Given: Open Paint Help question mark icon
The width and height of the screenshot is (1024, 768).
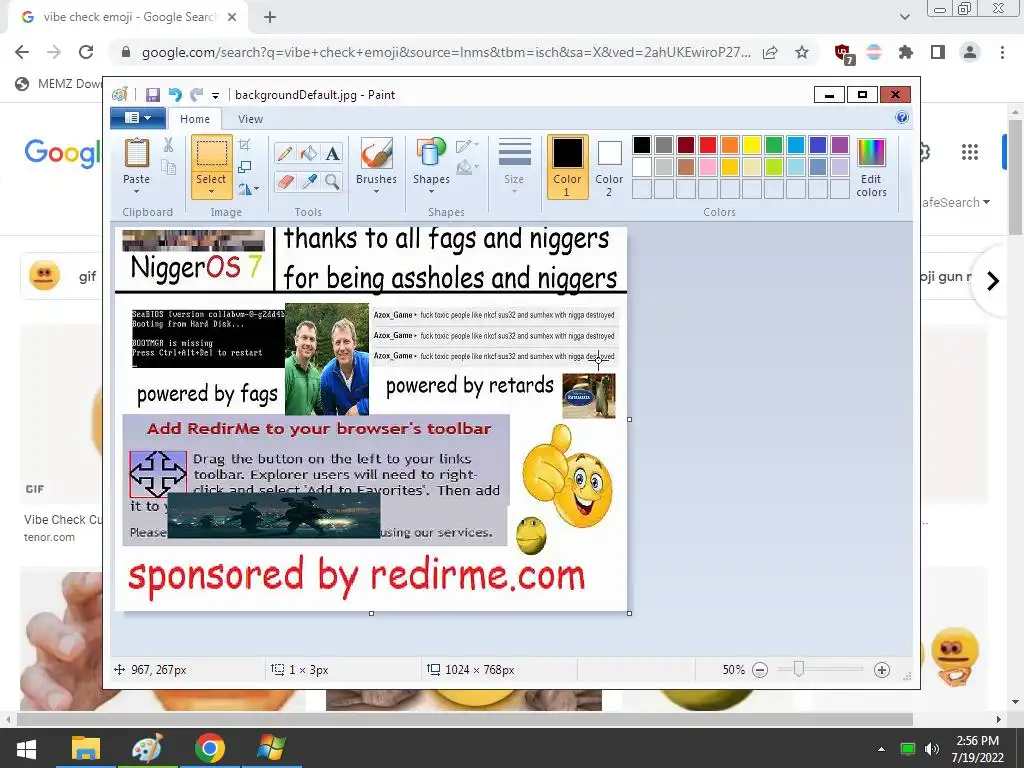Looking at the screenshot, I should point(902,118).
